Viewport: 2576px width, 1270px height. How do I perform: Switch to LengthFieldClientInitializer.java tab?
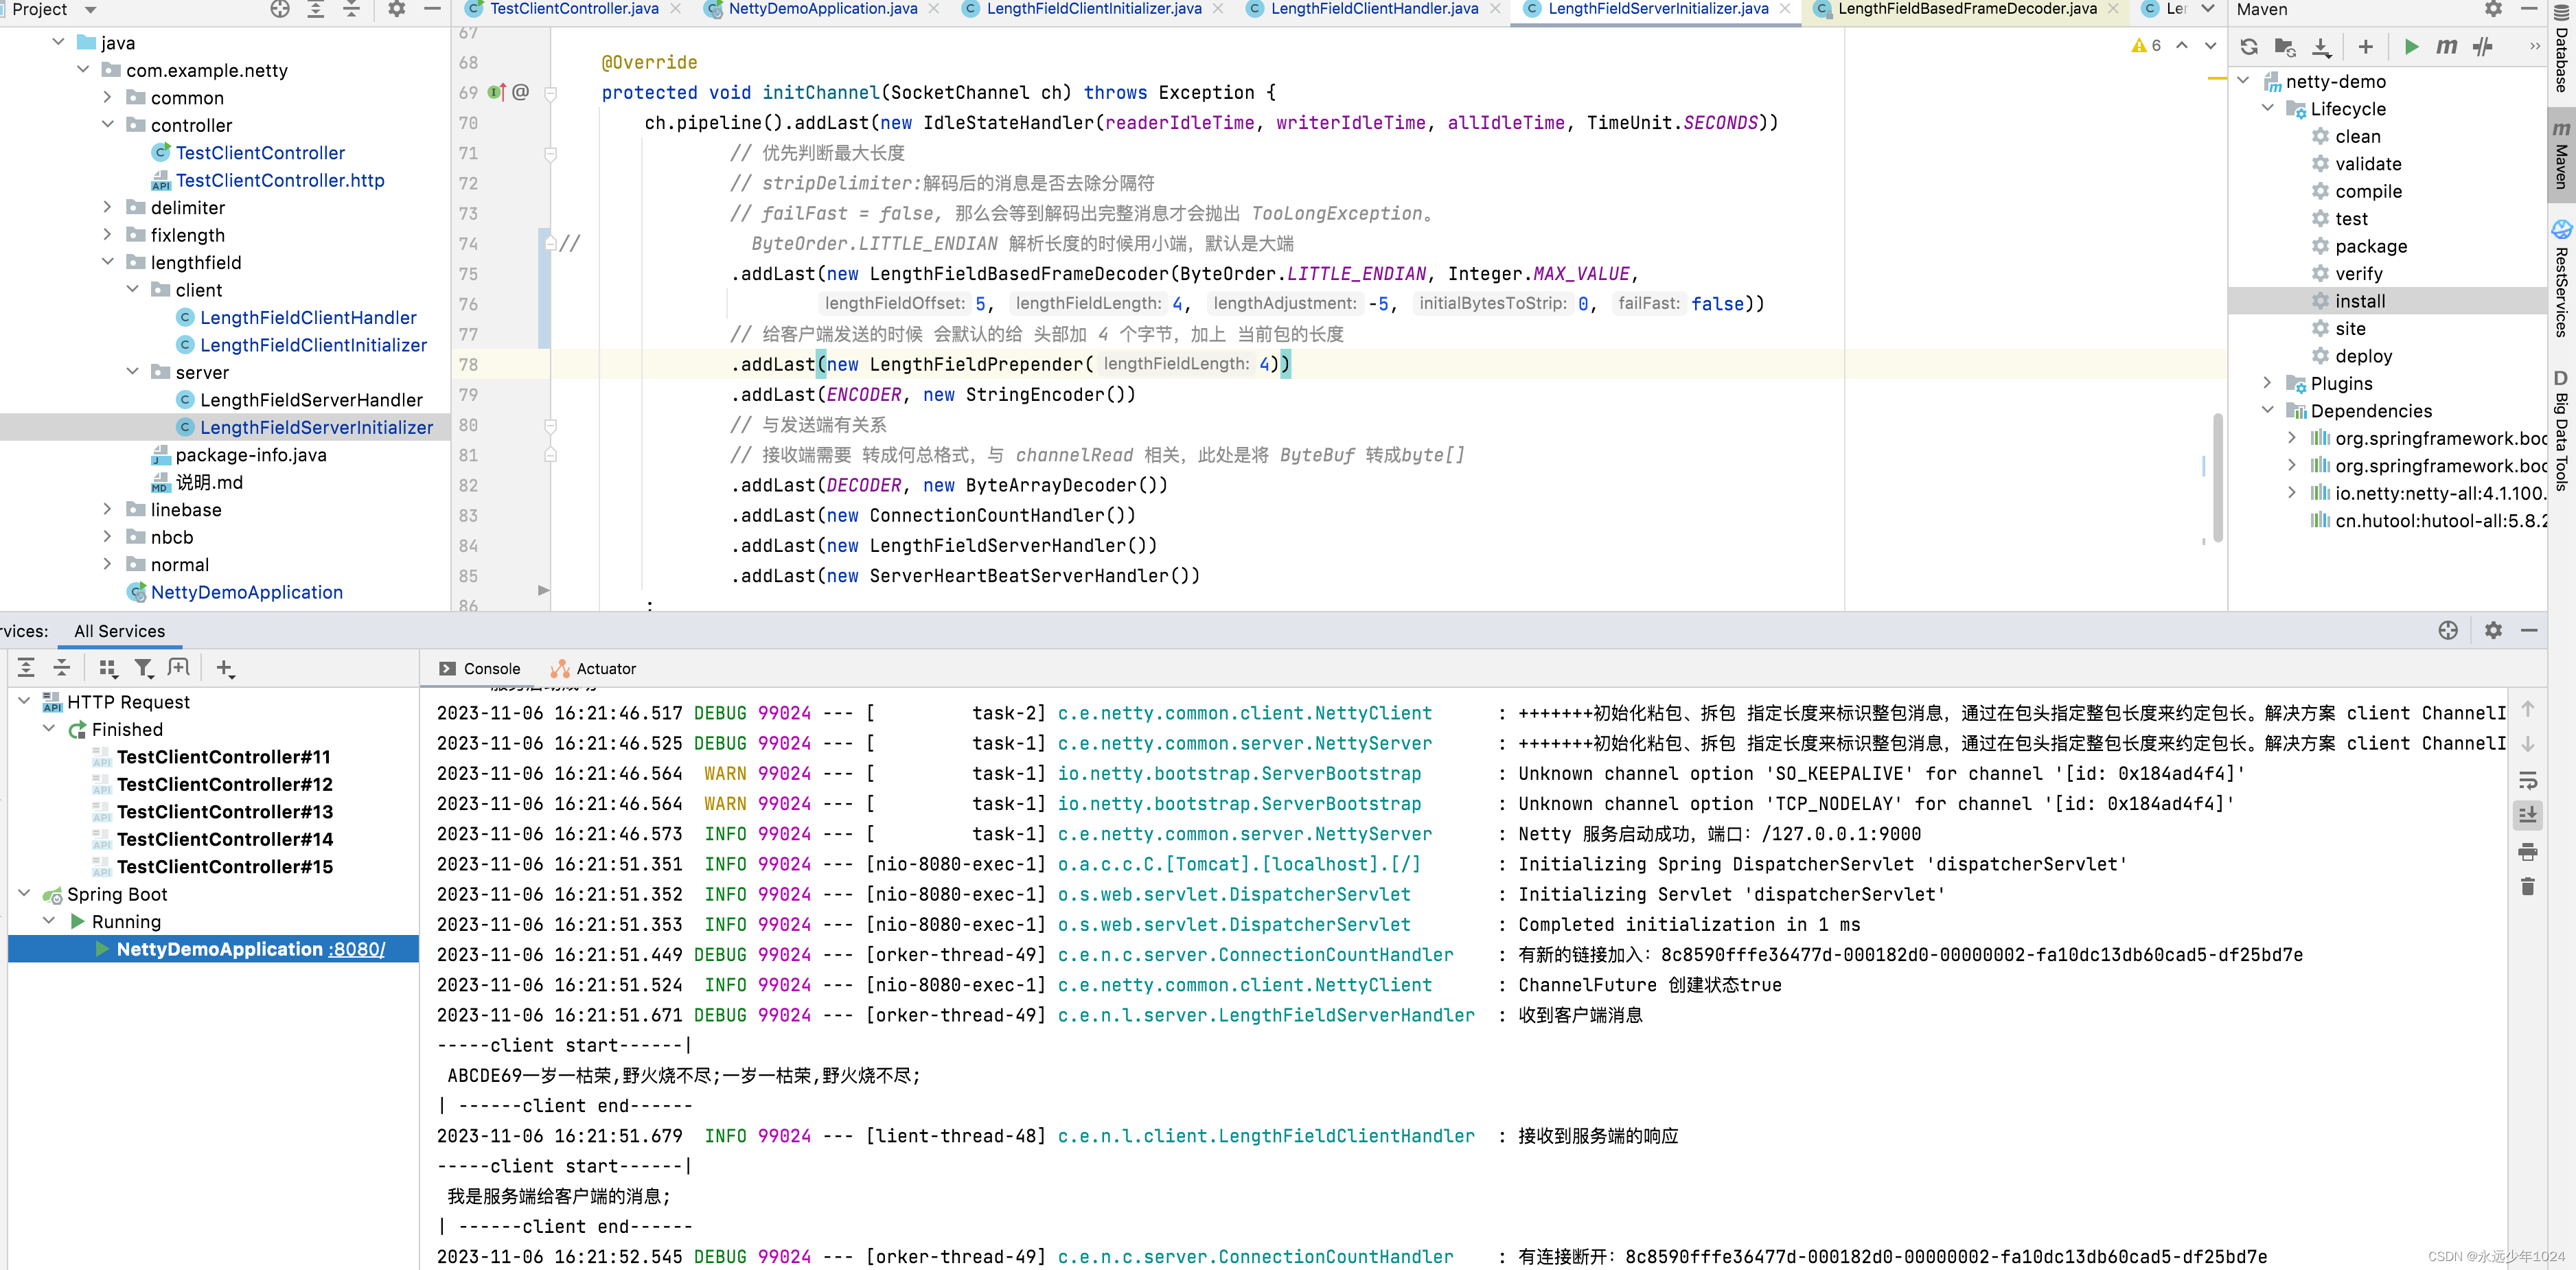pyautogui.click(x=1093, y=9)
